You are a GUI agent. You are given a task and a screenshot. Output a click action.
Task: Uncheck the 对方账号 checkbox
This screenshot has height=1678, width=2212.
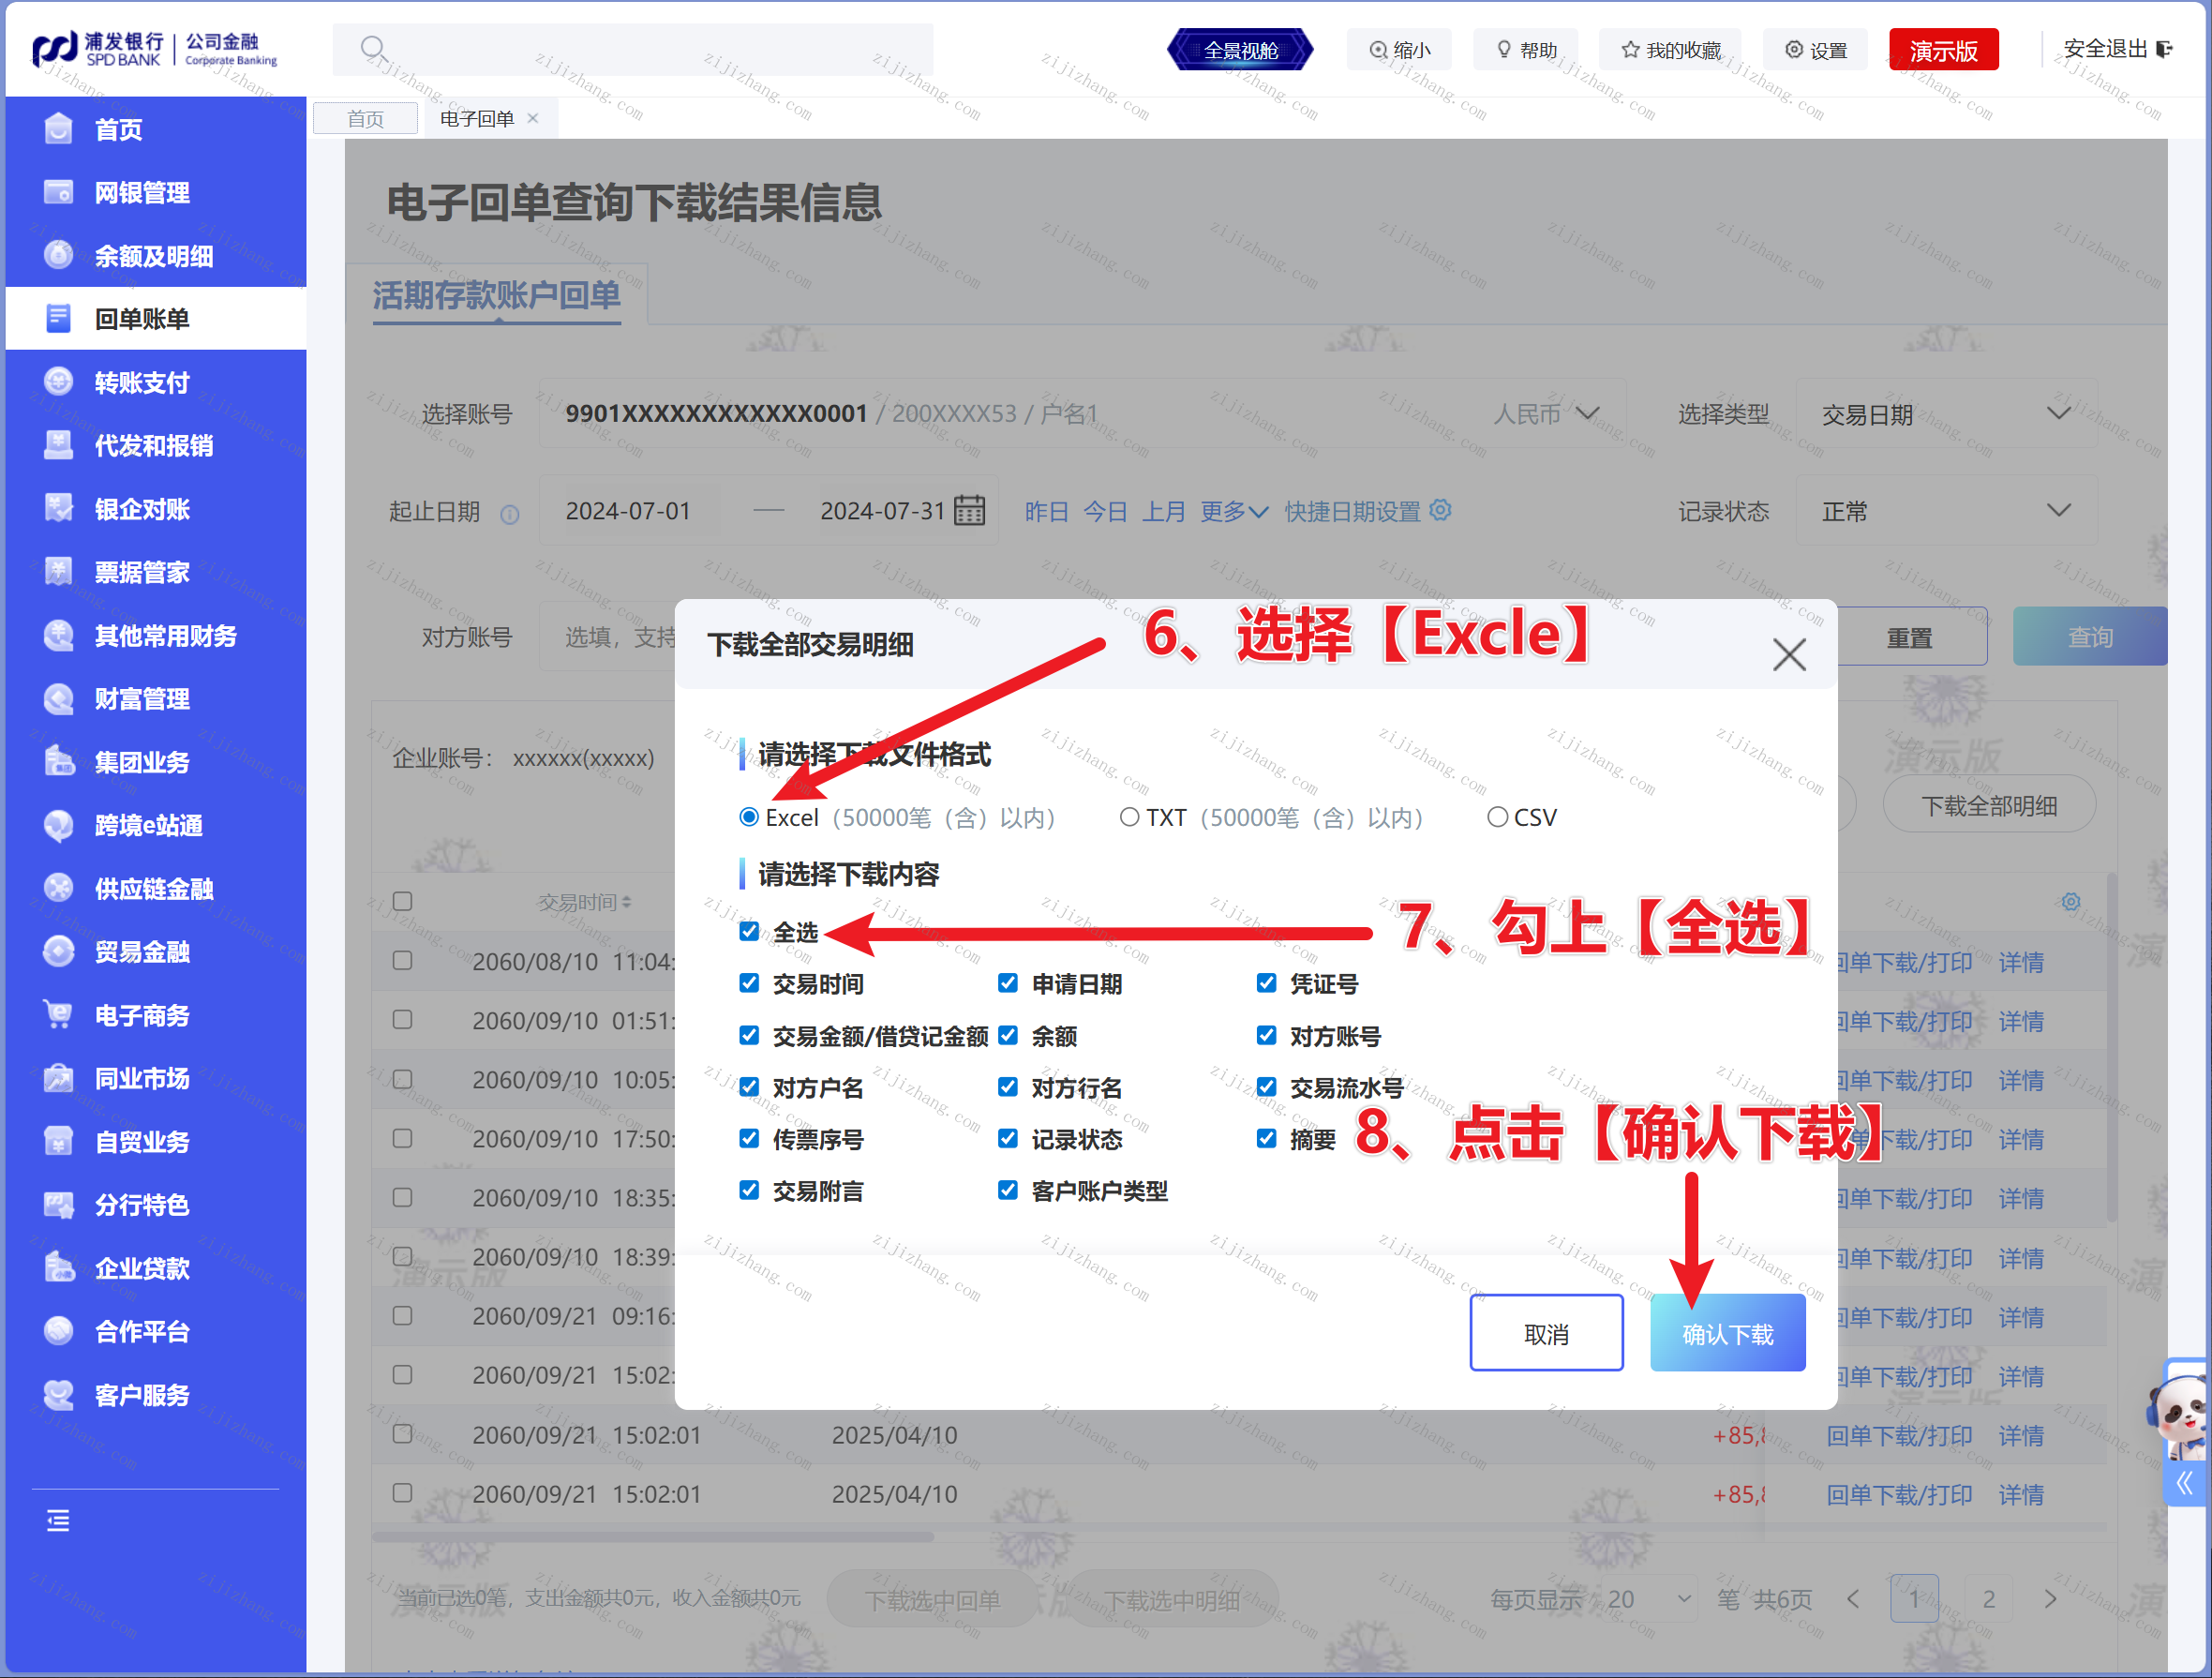(x=1266, y=1035)
